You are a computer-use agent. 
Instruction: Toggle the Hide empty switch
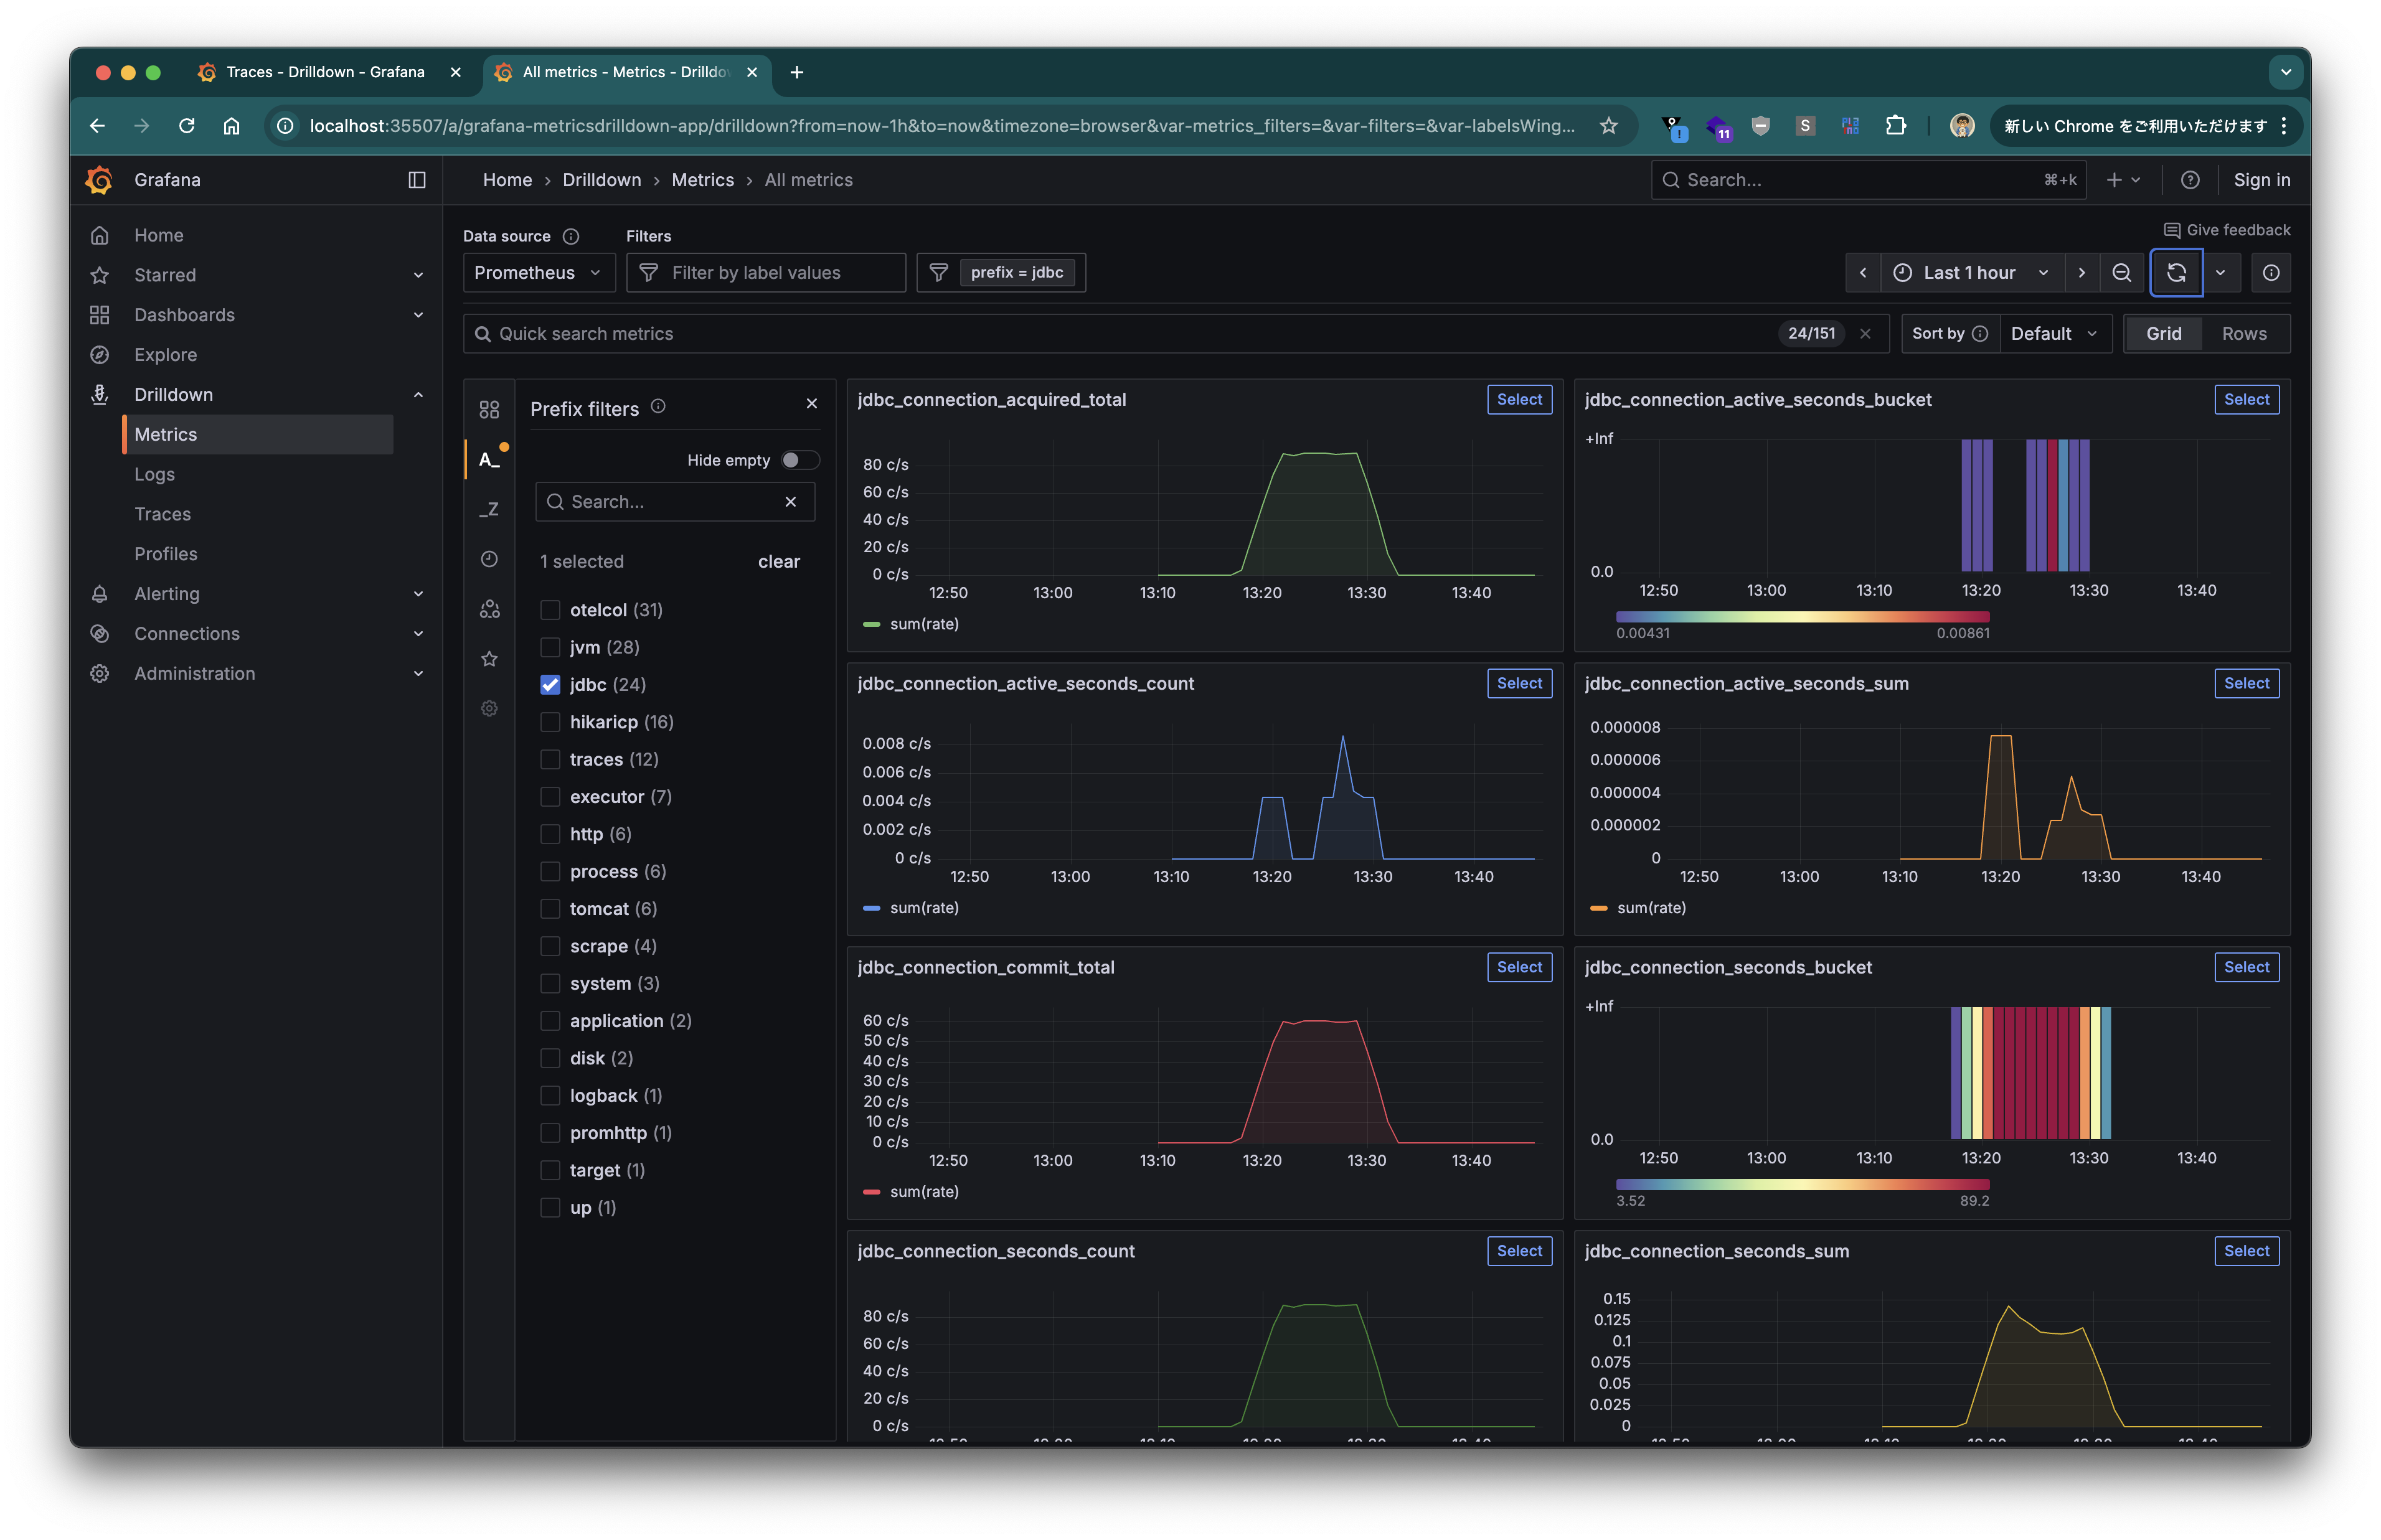coord(799,460)
